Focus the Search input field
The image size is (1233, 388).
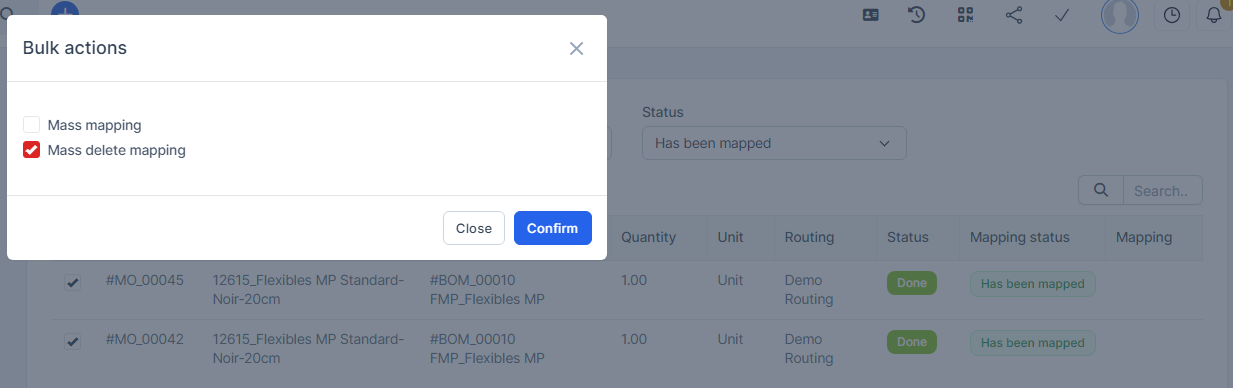1163,190
